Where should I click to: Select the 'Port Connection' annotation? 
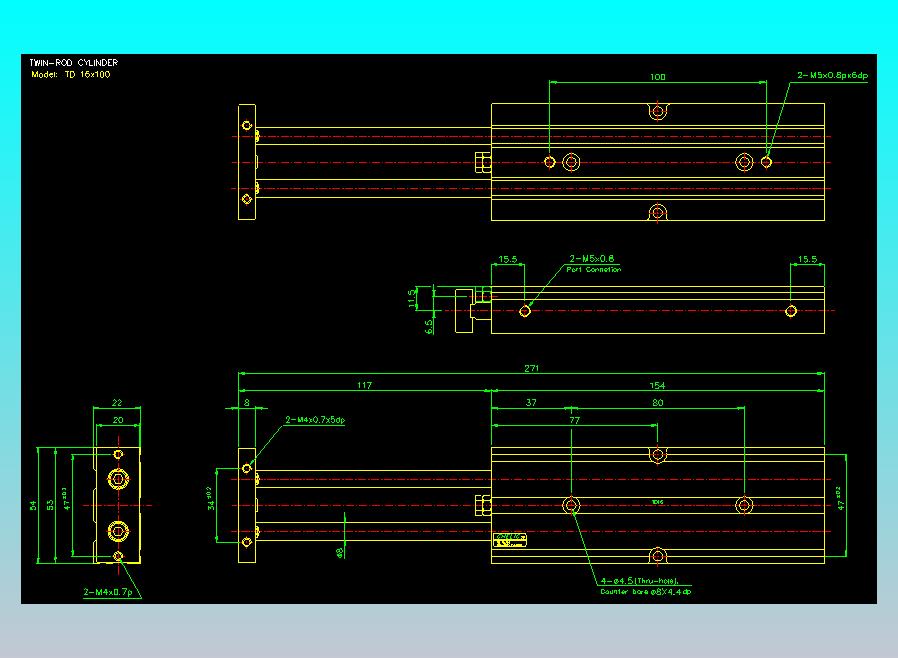pos(593,269)
